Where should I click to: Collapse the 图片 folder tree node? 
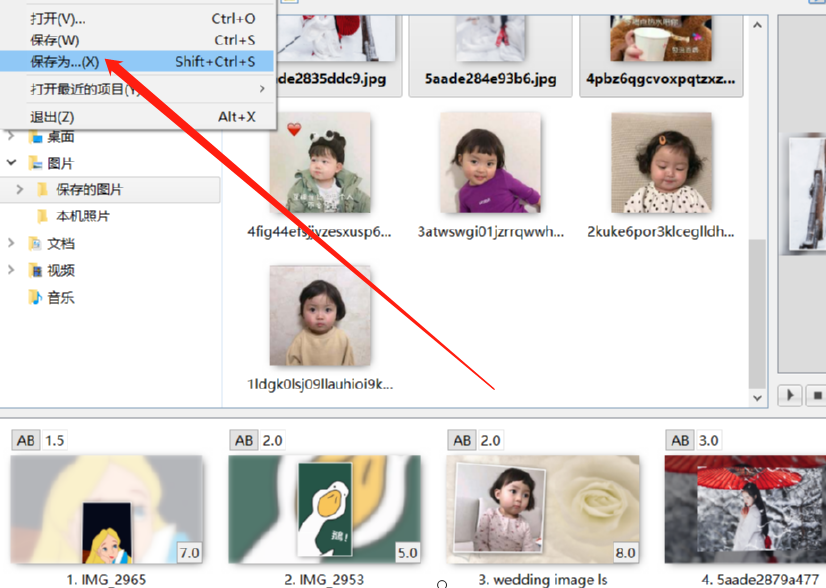12,163
